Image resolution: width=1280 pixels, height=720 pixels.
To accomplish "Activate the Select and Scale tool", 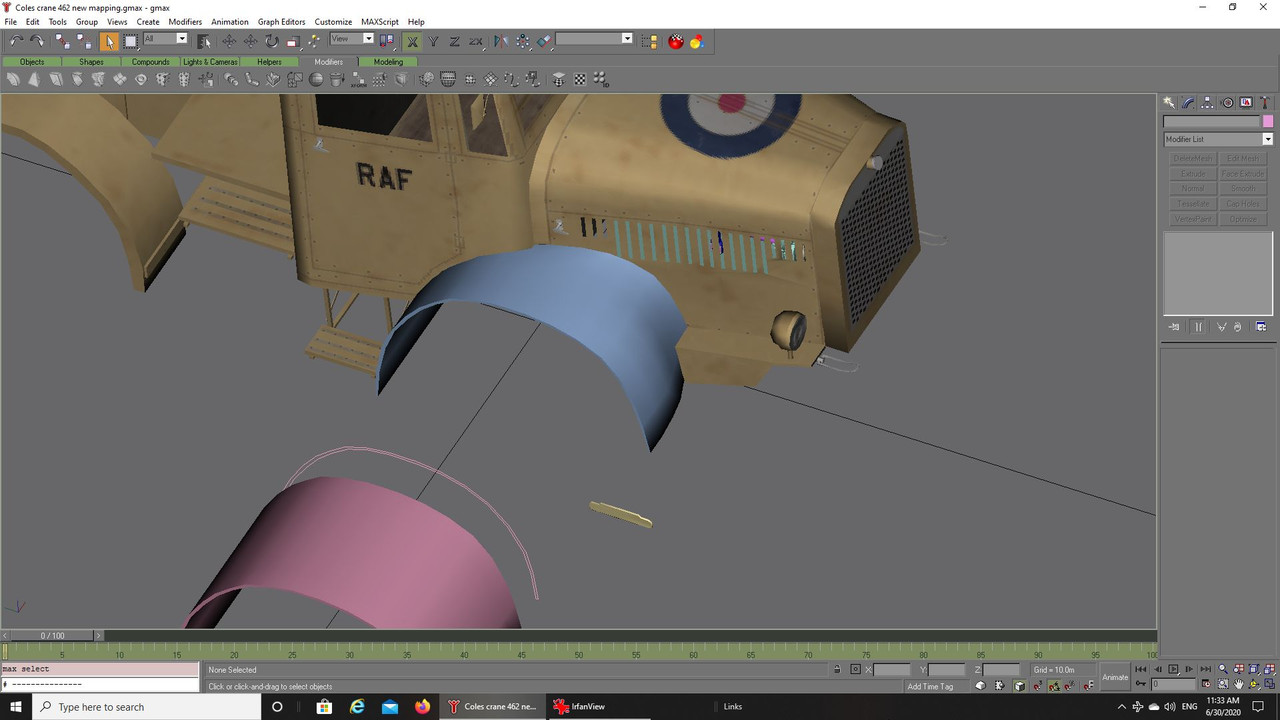I will [294, 41].
